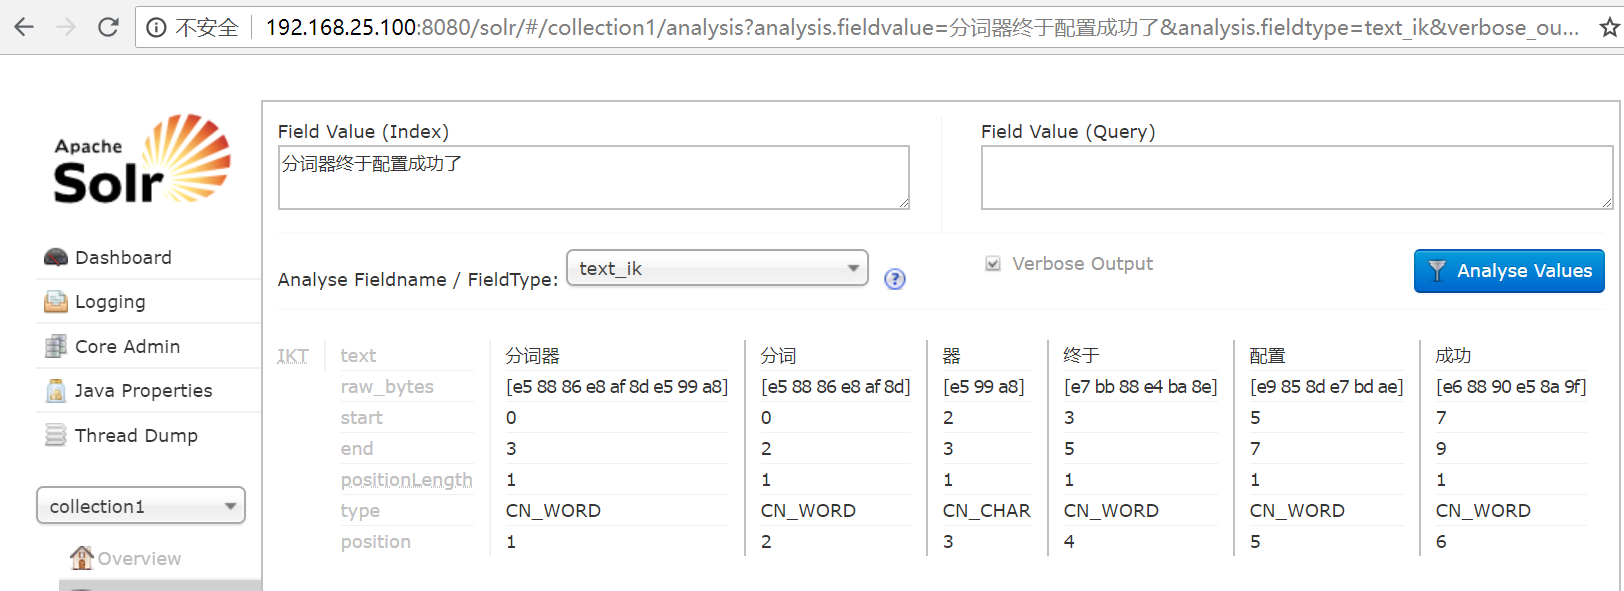Click the browser forward arrow
This screenshot has height=591, width=1624.
click(66, 27)
